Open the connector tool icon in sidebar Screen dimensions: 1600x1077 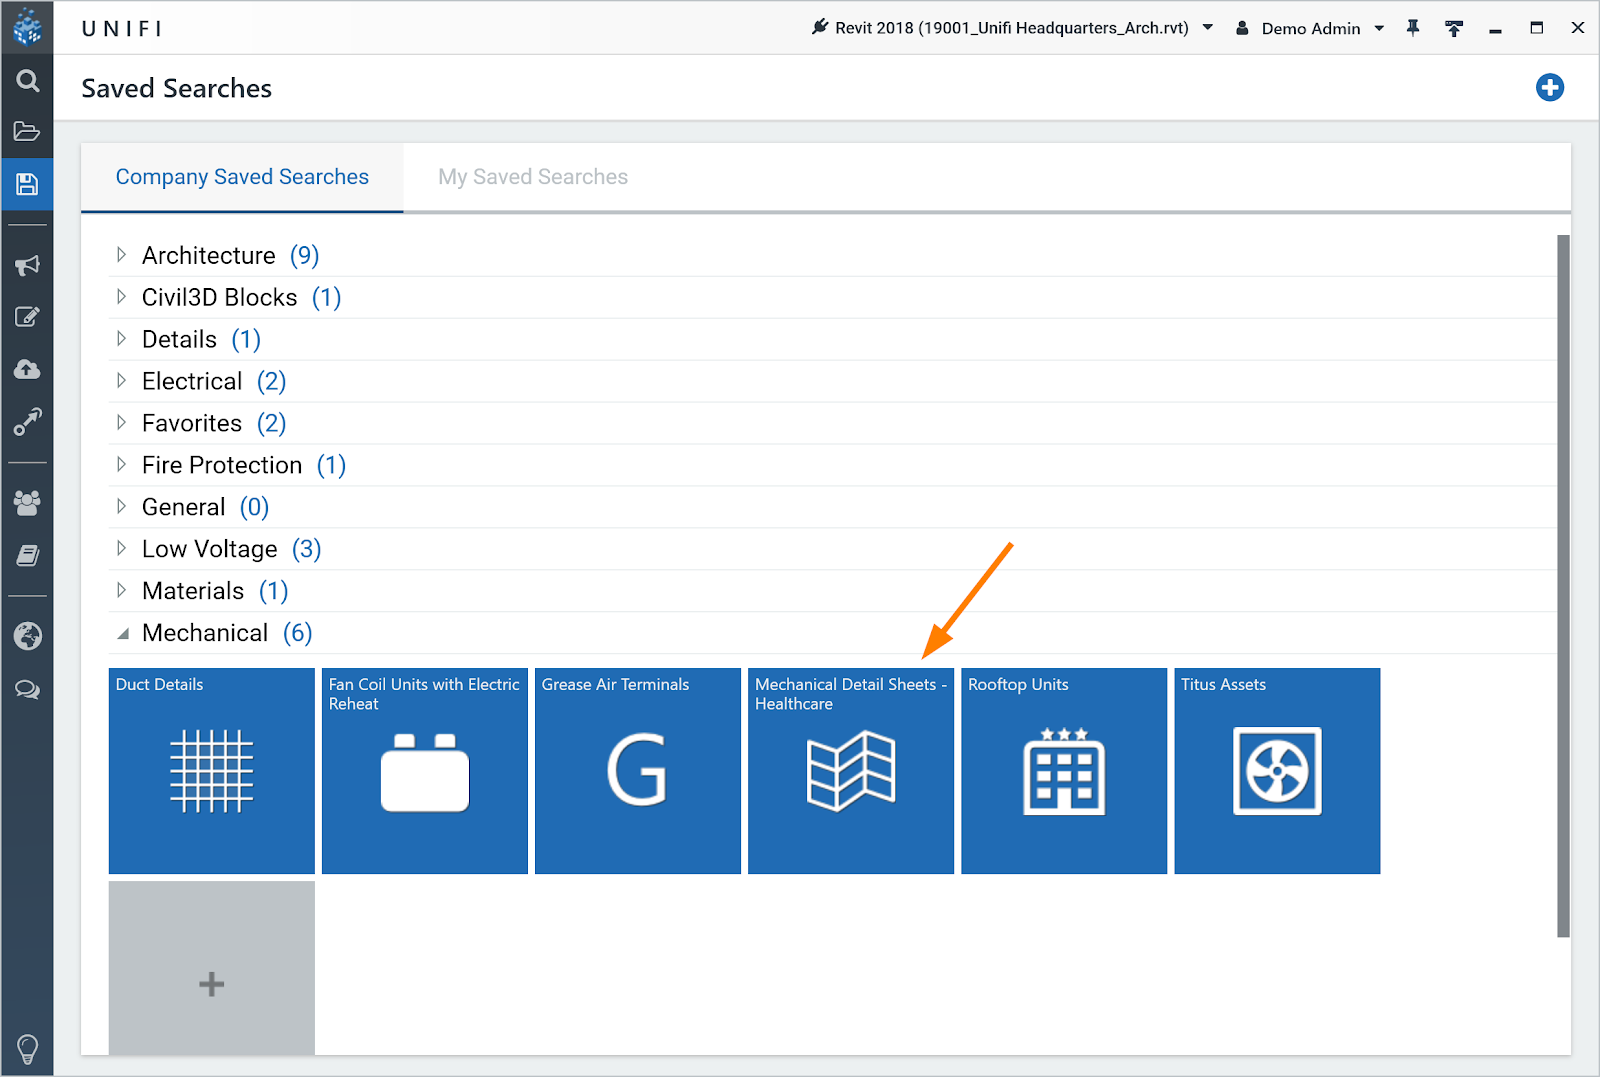(x=27, y=422)
